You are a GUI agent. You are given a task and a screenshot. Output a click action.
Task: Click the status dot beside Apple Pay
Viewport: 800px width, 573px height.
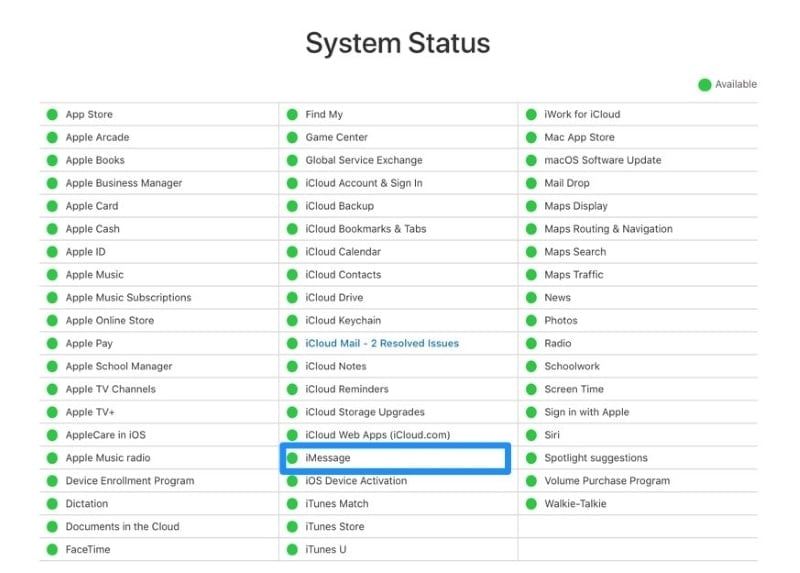point(52,344)
